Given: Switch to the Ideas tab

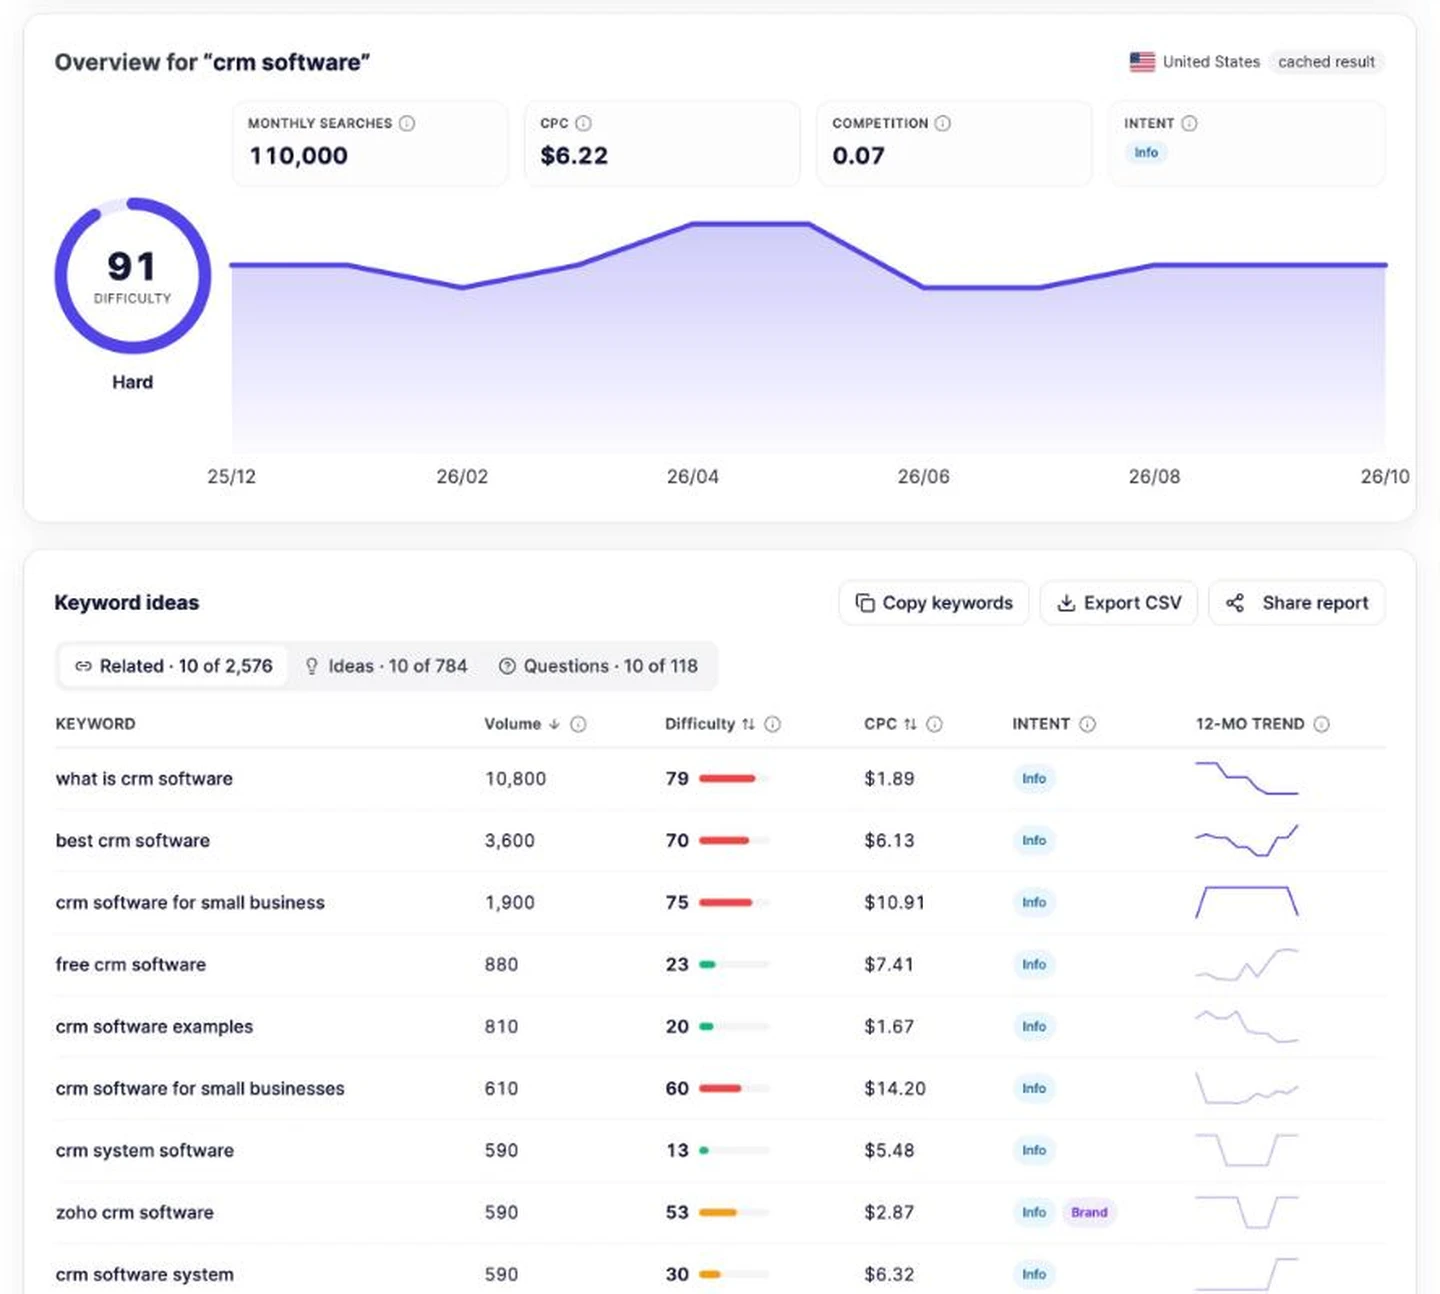Looking at the screenshot, I should point(386,666).
